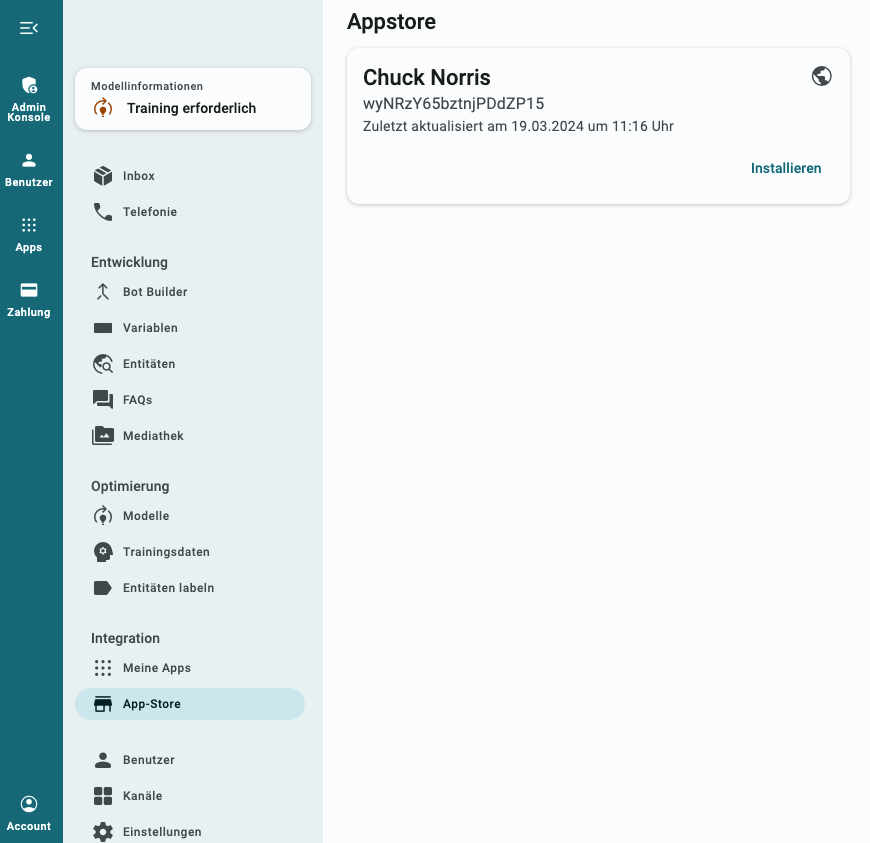This screenshot has height=843, width=870.
Task: Open Zahlung credit card icon
Action: (29, 290)
